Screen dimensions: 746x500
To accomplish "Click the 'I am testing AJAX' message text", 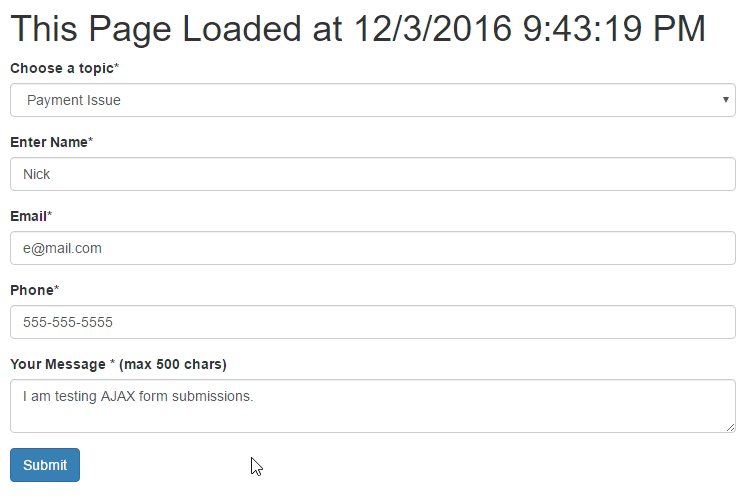I will 138,396.
